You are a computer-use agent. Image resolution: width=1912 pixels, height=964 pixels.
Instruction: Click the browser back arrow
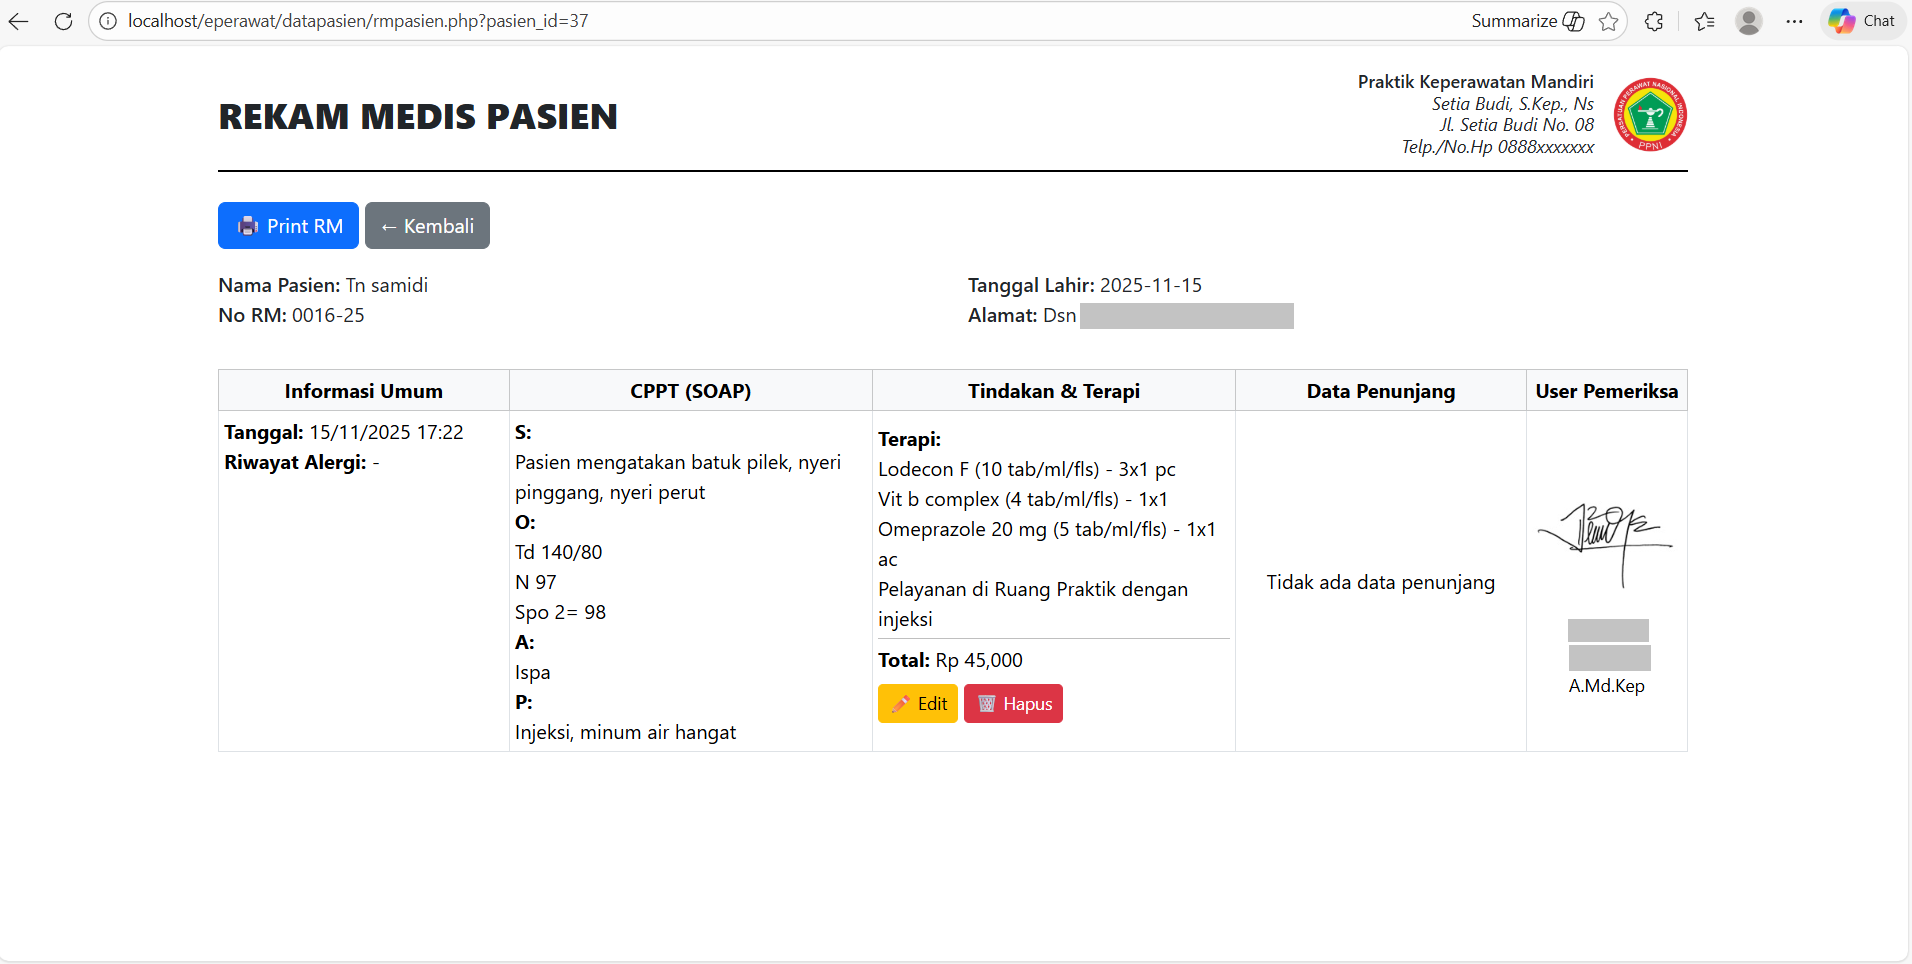(x=19, y=21)
